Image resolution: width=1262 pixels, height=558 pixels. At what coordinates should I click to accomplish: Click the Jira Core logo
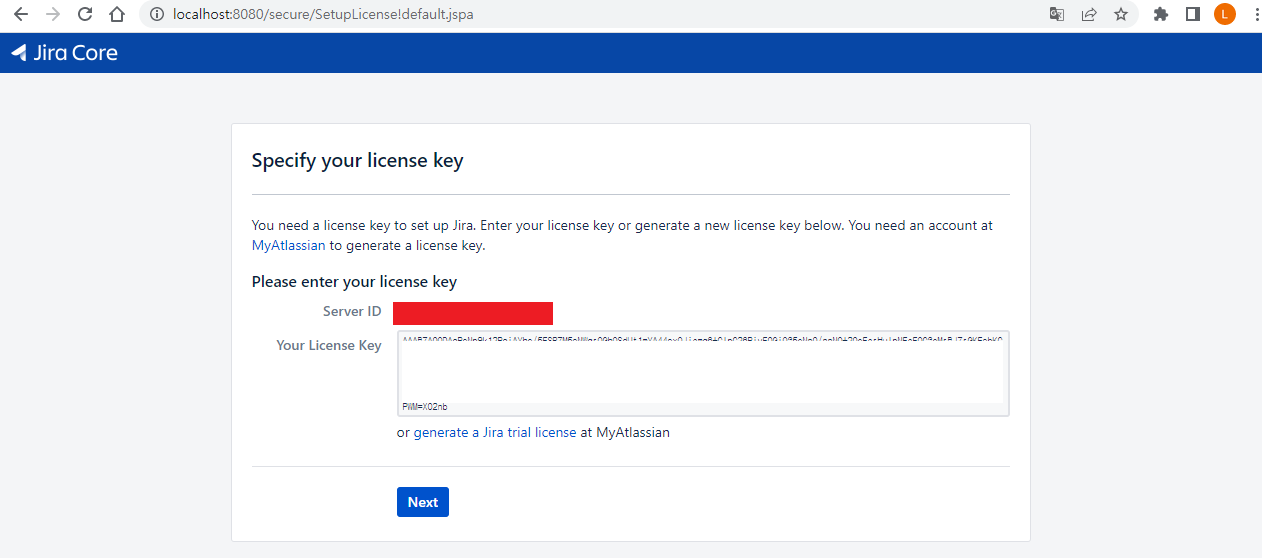tap(64, 53)
